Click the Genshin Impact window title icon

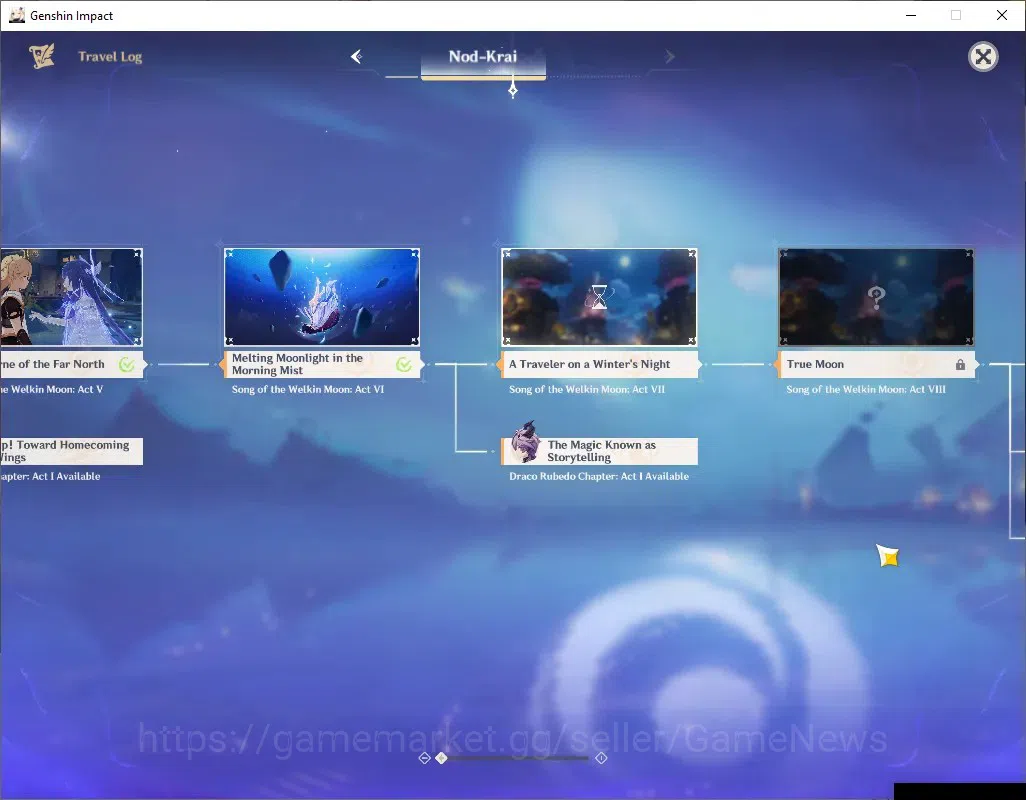16,15
